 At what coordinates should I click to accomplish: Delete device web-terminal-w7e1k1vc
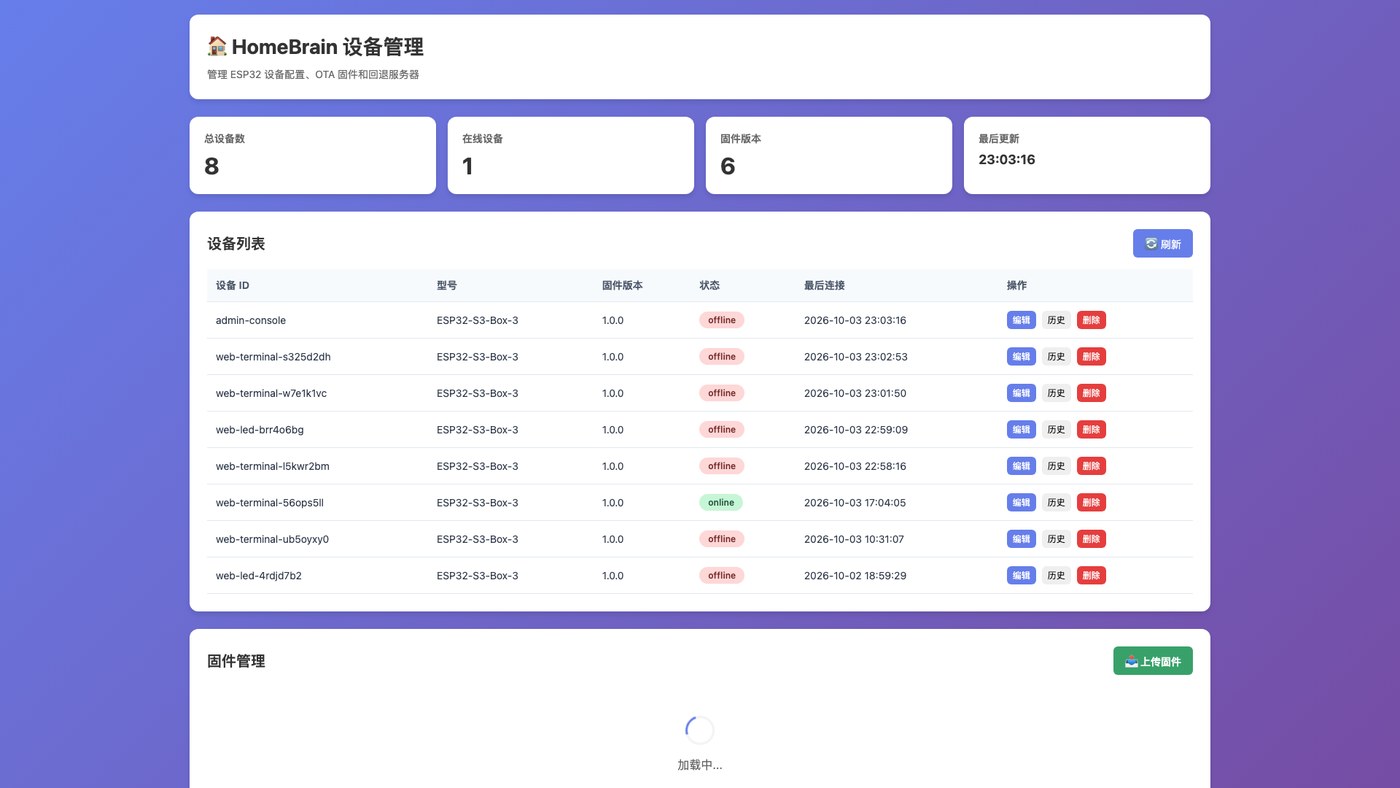1091,393
